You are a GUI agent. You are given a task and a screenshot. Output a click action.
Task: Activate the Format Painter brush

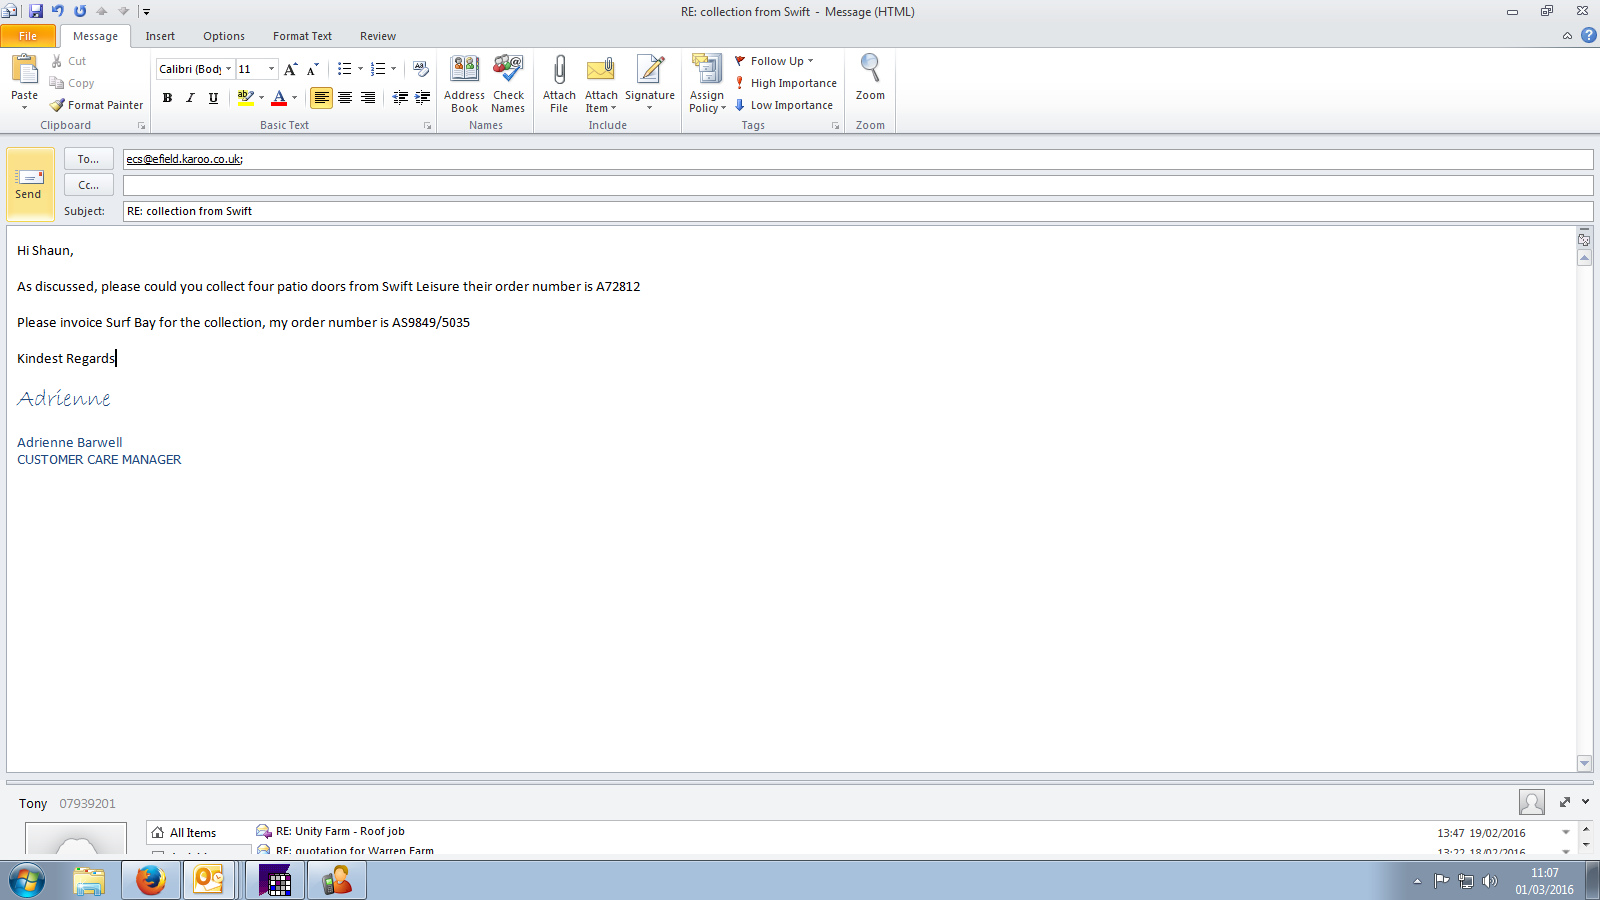point(97,105)
